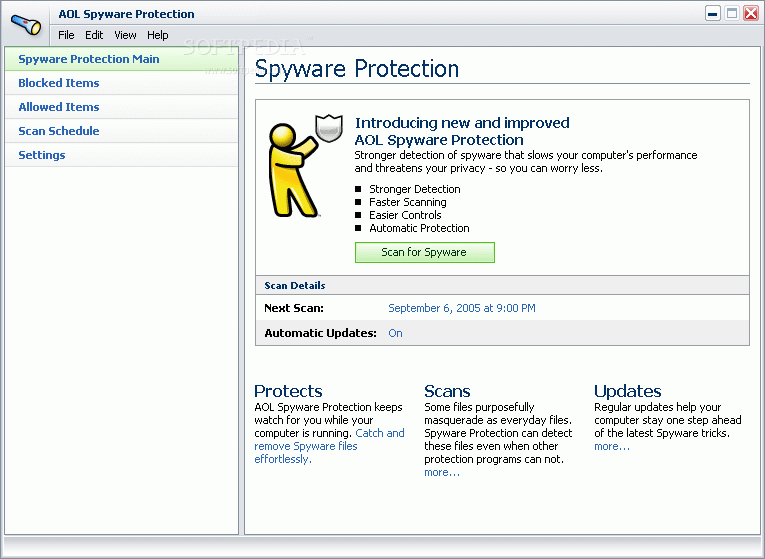Close the AOL Spyware Protection window
Viewport: 765px width, 559px height.
(751, 14)
